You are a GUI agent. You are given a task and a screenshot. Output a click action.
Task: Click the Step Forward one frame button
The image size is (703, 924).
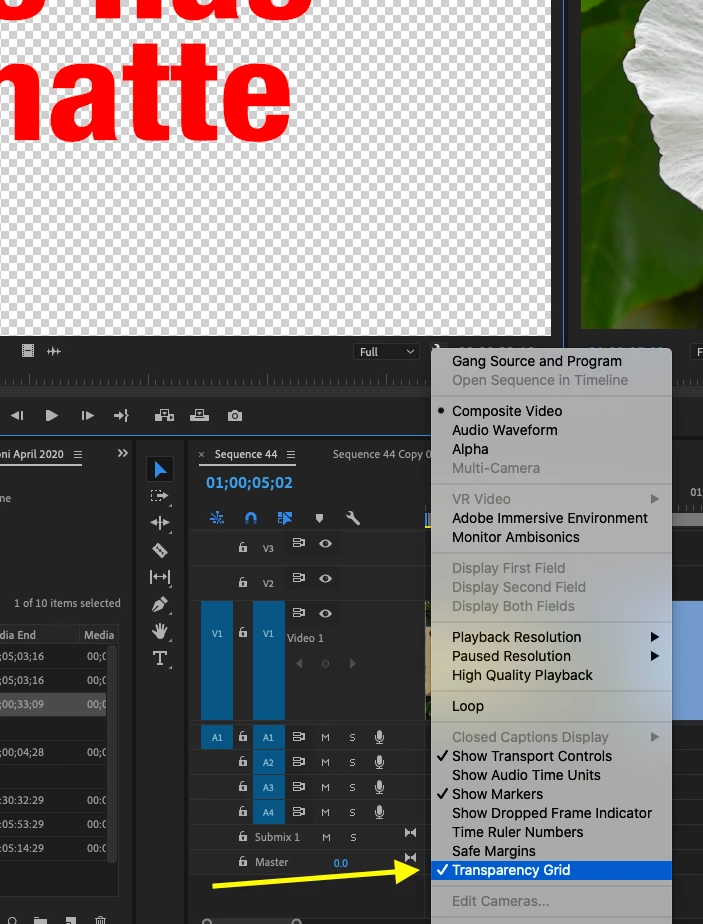(x=87, y=415)
